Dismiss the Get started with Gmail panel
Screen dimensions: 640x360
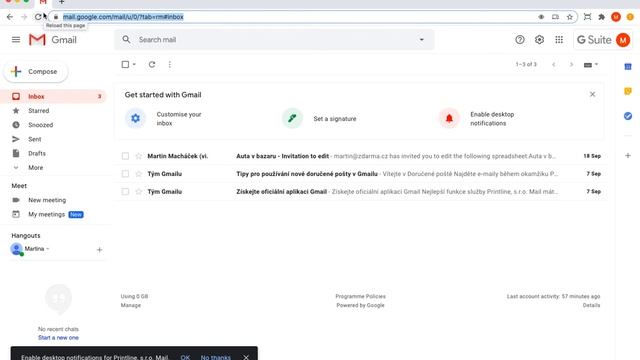tap(593, 94)
